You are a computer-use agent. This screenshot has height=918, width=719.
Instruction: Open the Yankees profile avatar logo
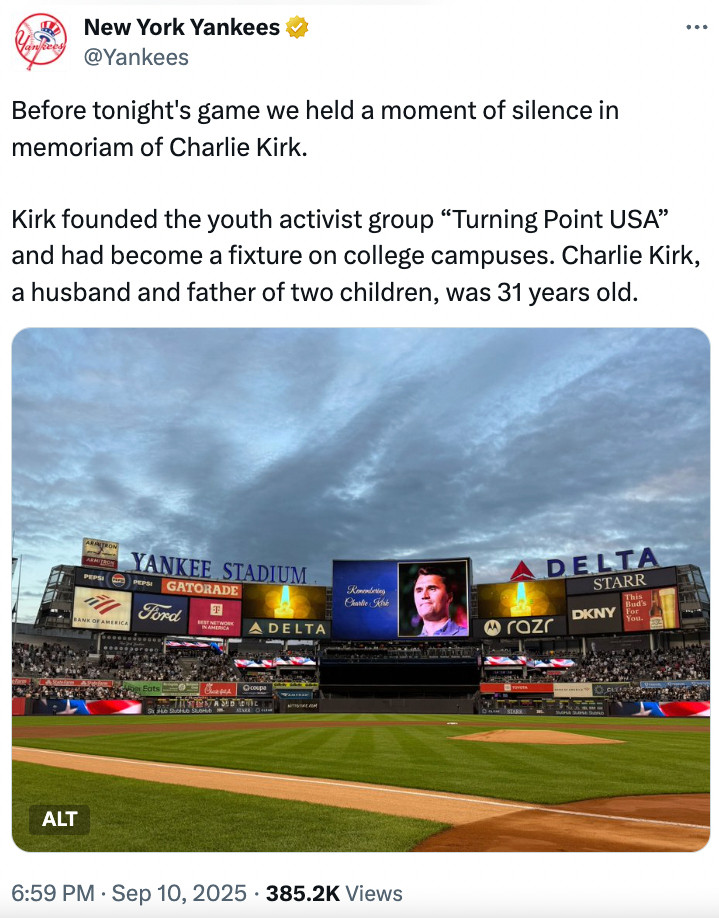pyautogui.click(x=40, y=42)
